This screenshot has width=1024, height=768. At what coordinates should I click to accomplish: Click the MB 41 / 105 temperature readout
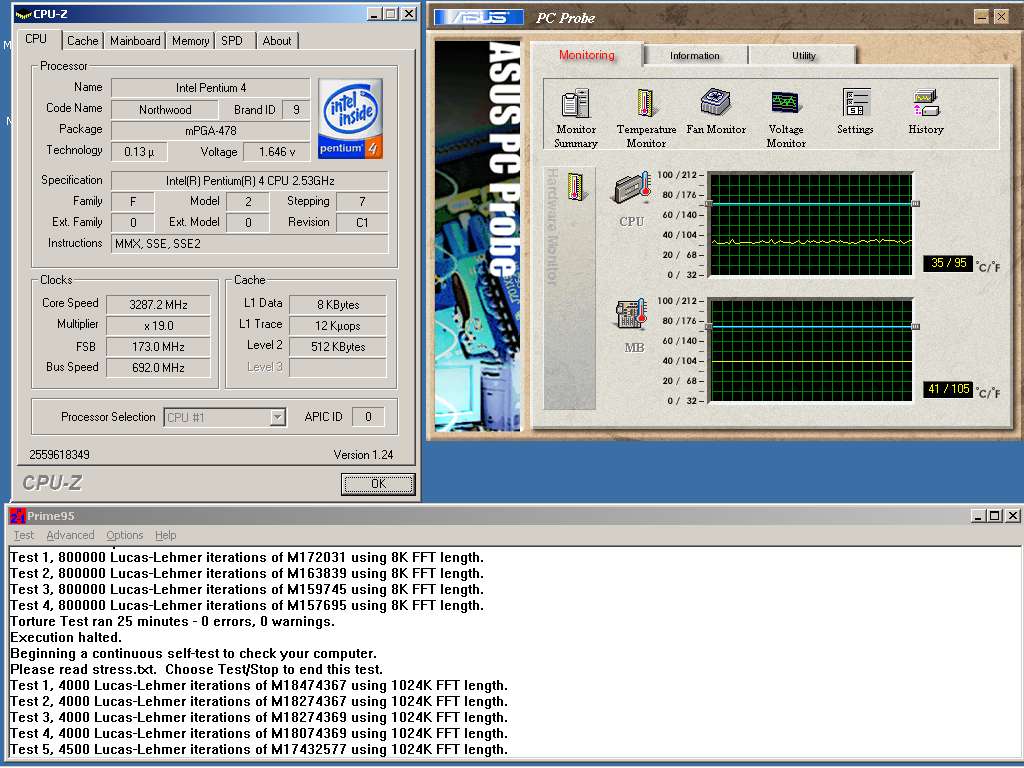click(x=948, y=389)
